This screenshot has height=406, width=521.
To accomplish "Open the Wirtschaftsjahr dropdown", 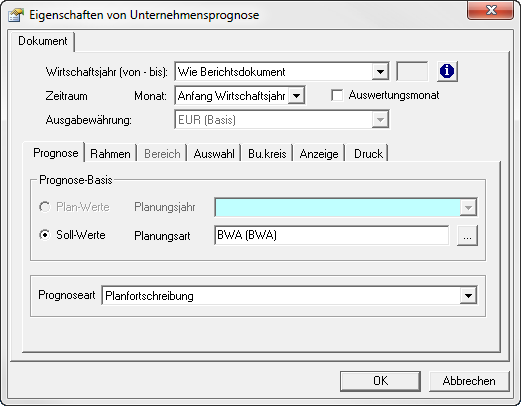I will click(x=380, y=72).
